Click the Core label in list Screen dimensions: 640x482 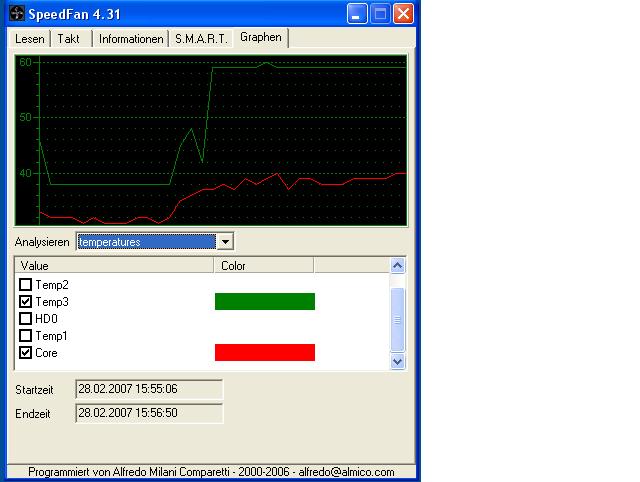coord(46,353)
